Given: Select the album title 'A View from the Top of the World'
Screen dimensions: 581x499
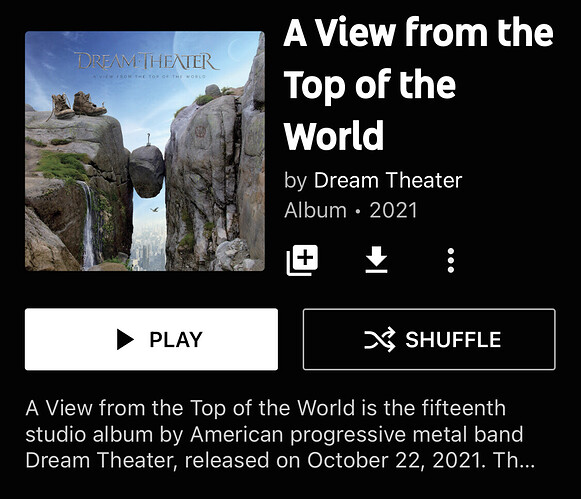Looking at the screenshot, I should point(419,84).
